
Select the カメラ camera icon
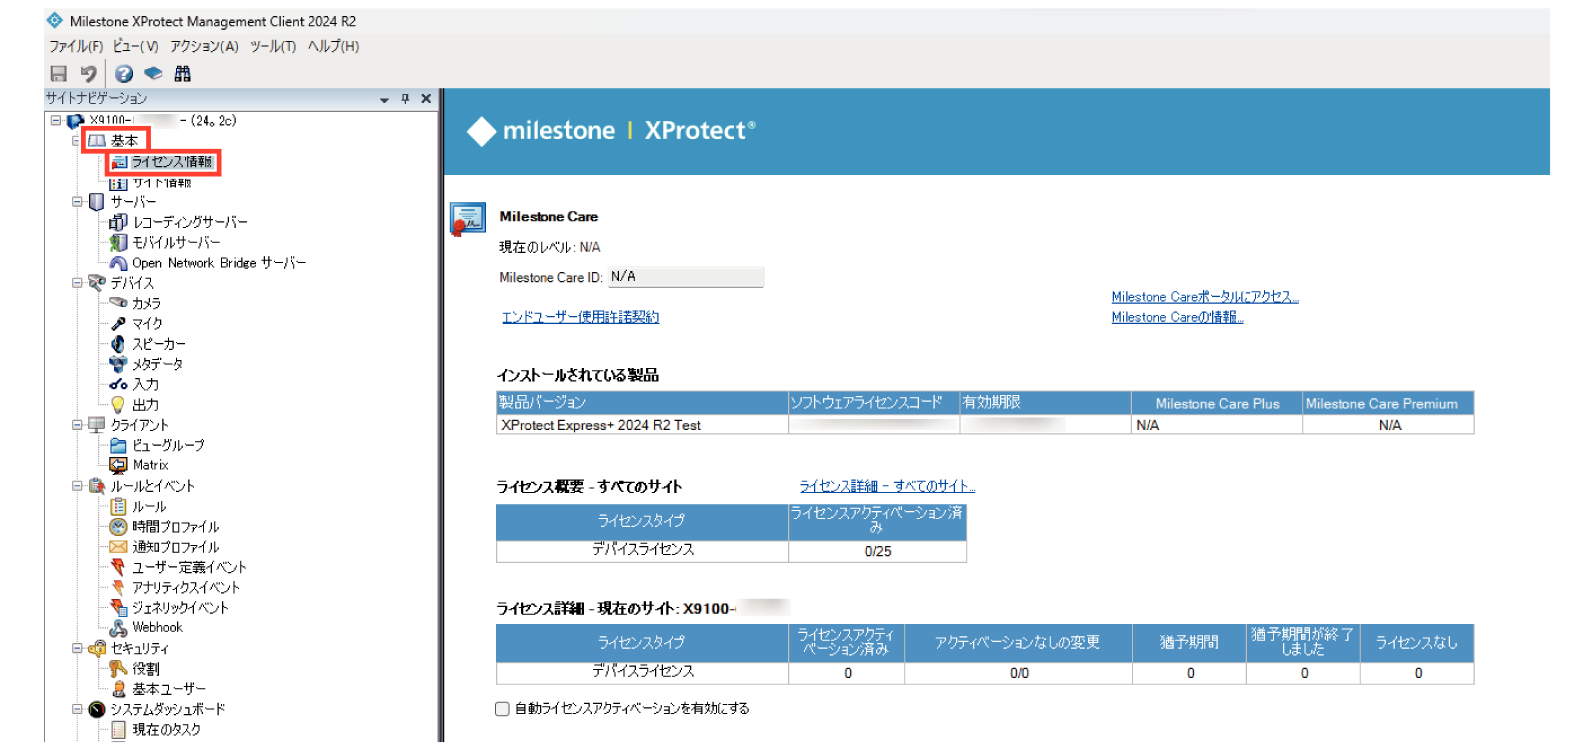pyautogui.click(x=118, y=303)
